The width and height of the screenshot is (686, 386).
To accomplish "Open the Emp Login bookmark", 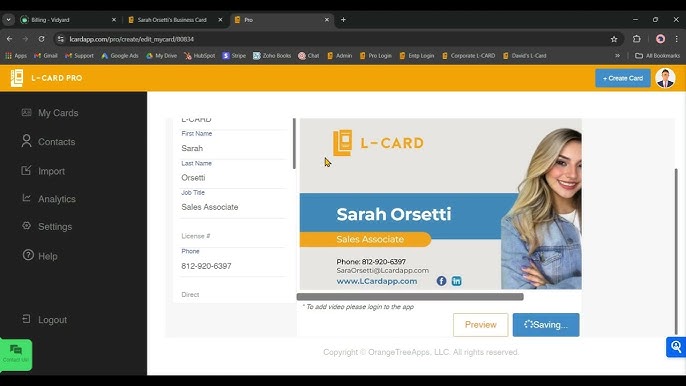I will [x=416, y=56].
